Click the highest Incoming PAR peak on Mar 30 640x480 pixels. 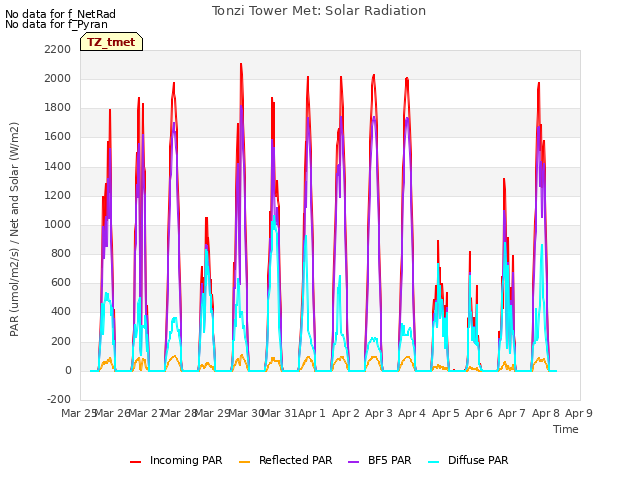tap(241, 64)
